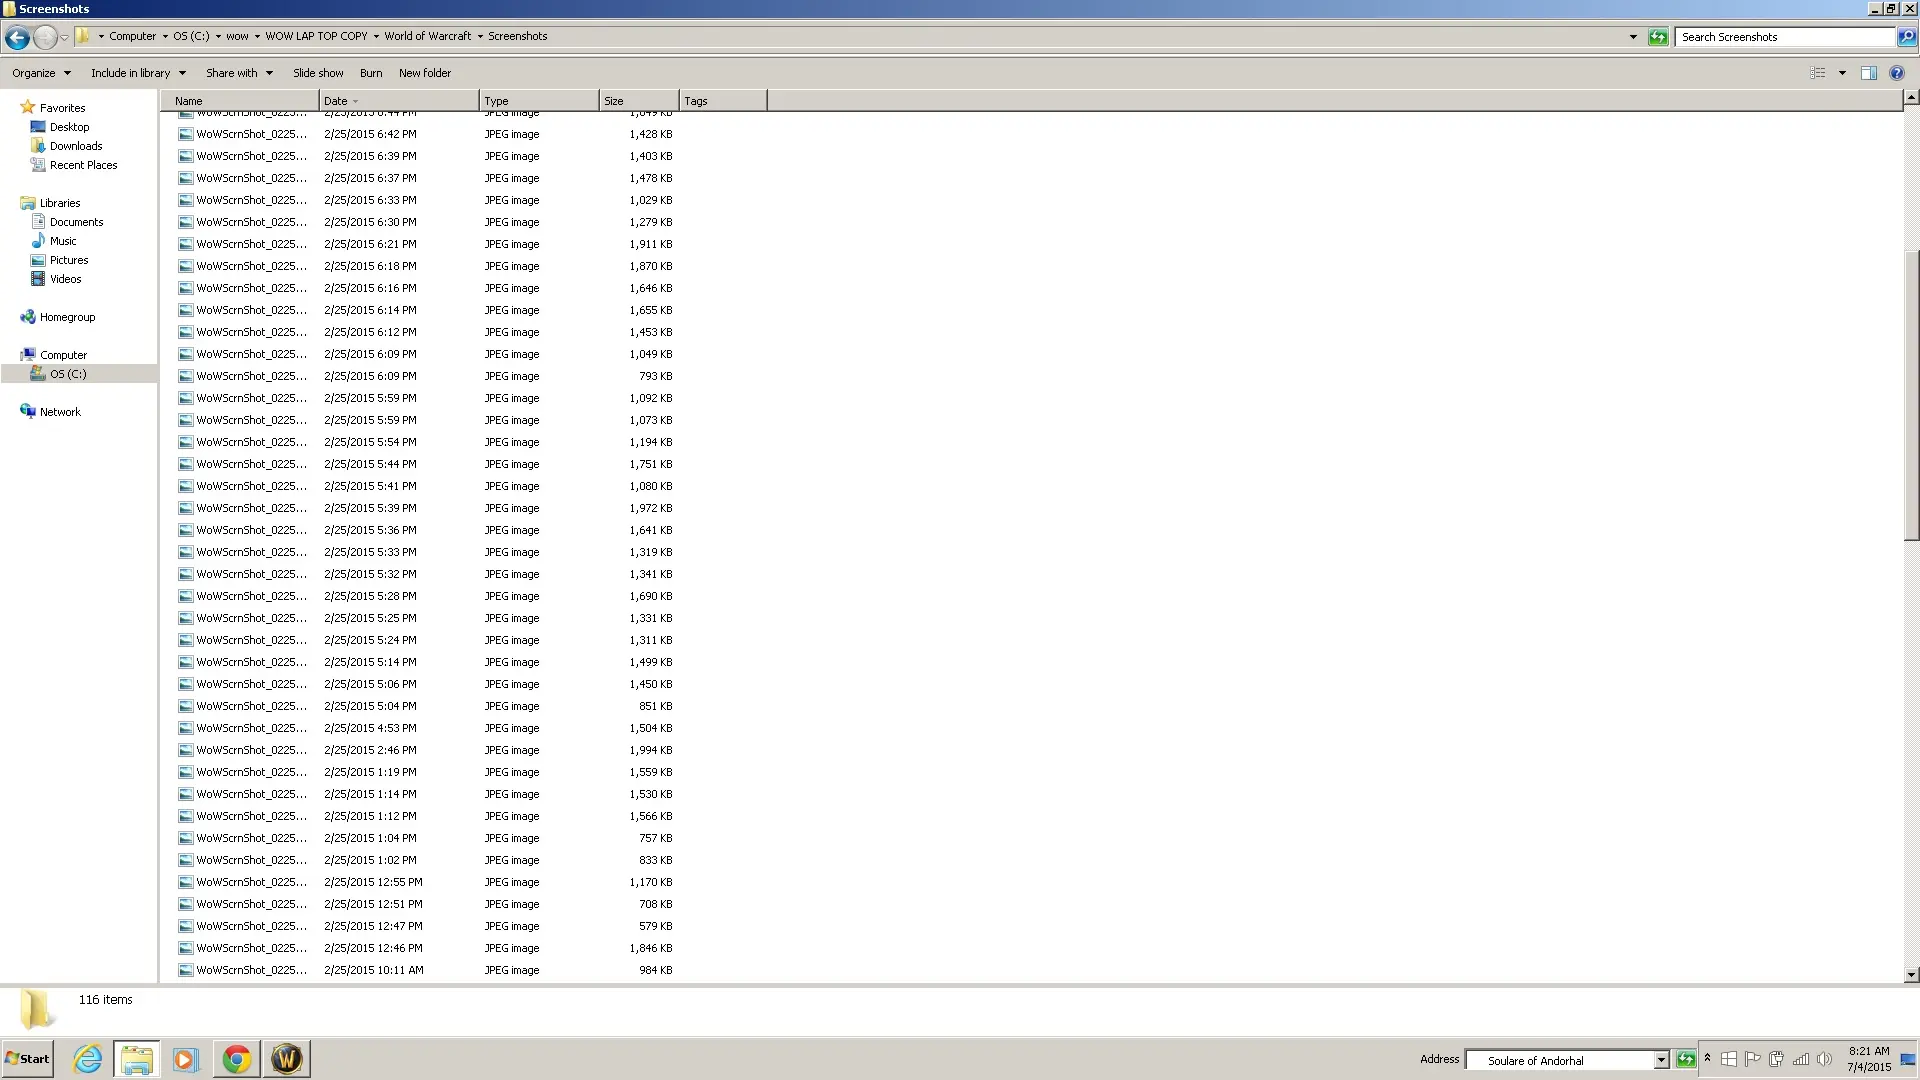Sort by Tags column header
1920x1080 pixels.
point(723,101)
